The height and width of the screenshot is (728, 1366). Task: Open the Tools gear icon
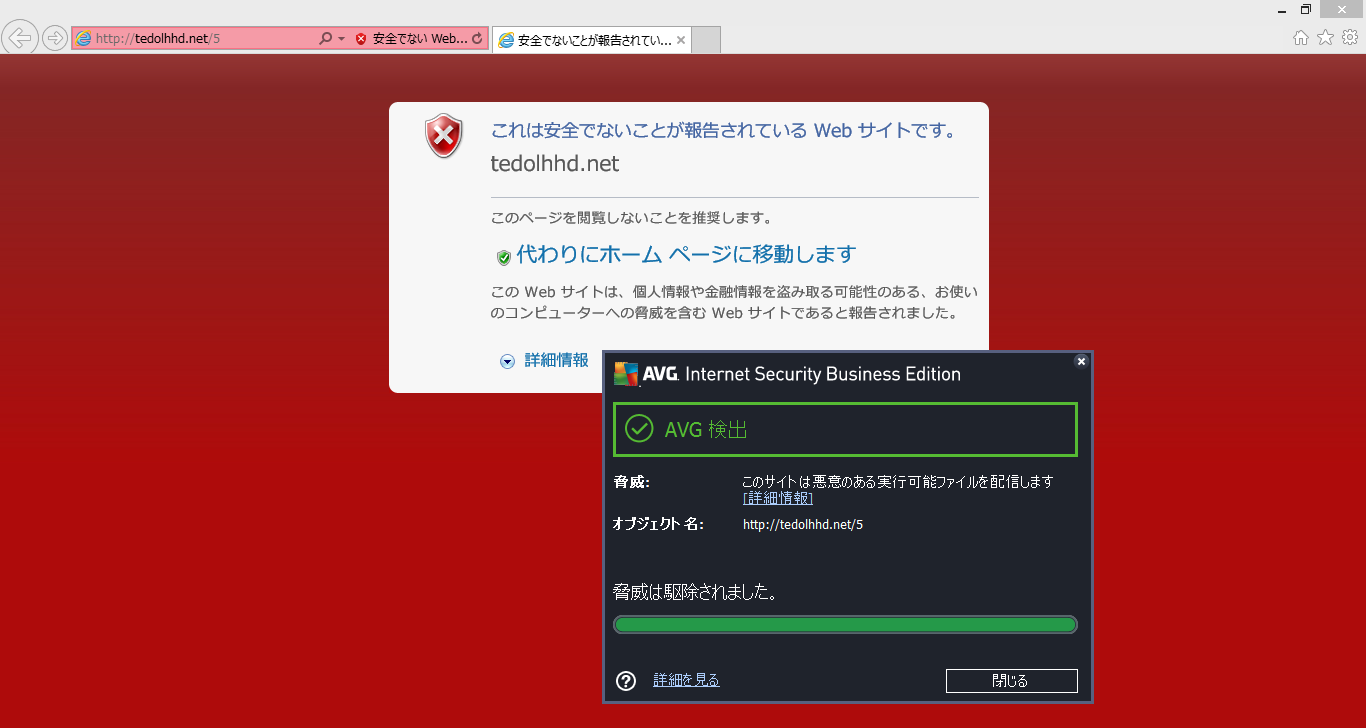(1349, 38)
